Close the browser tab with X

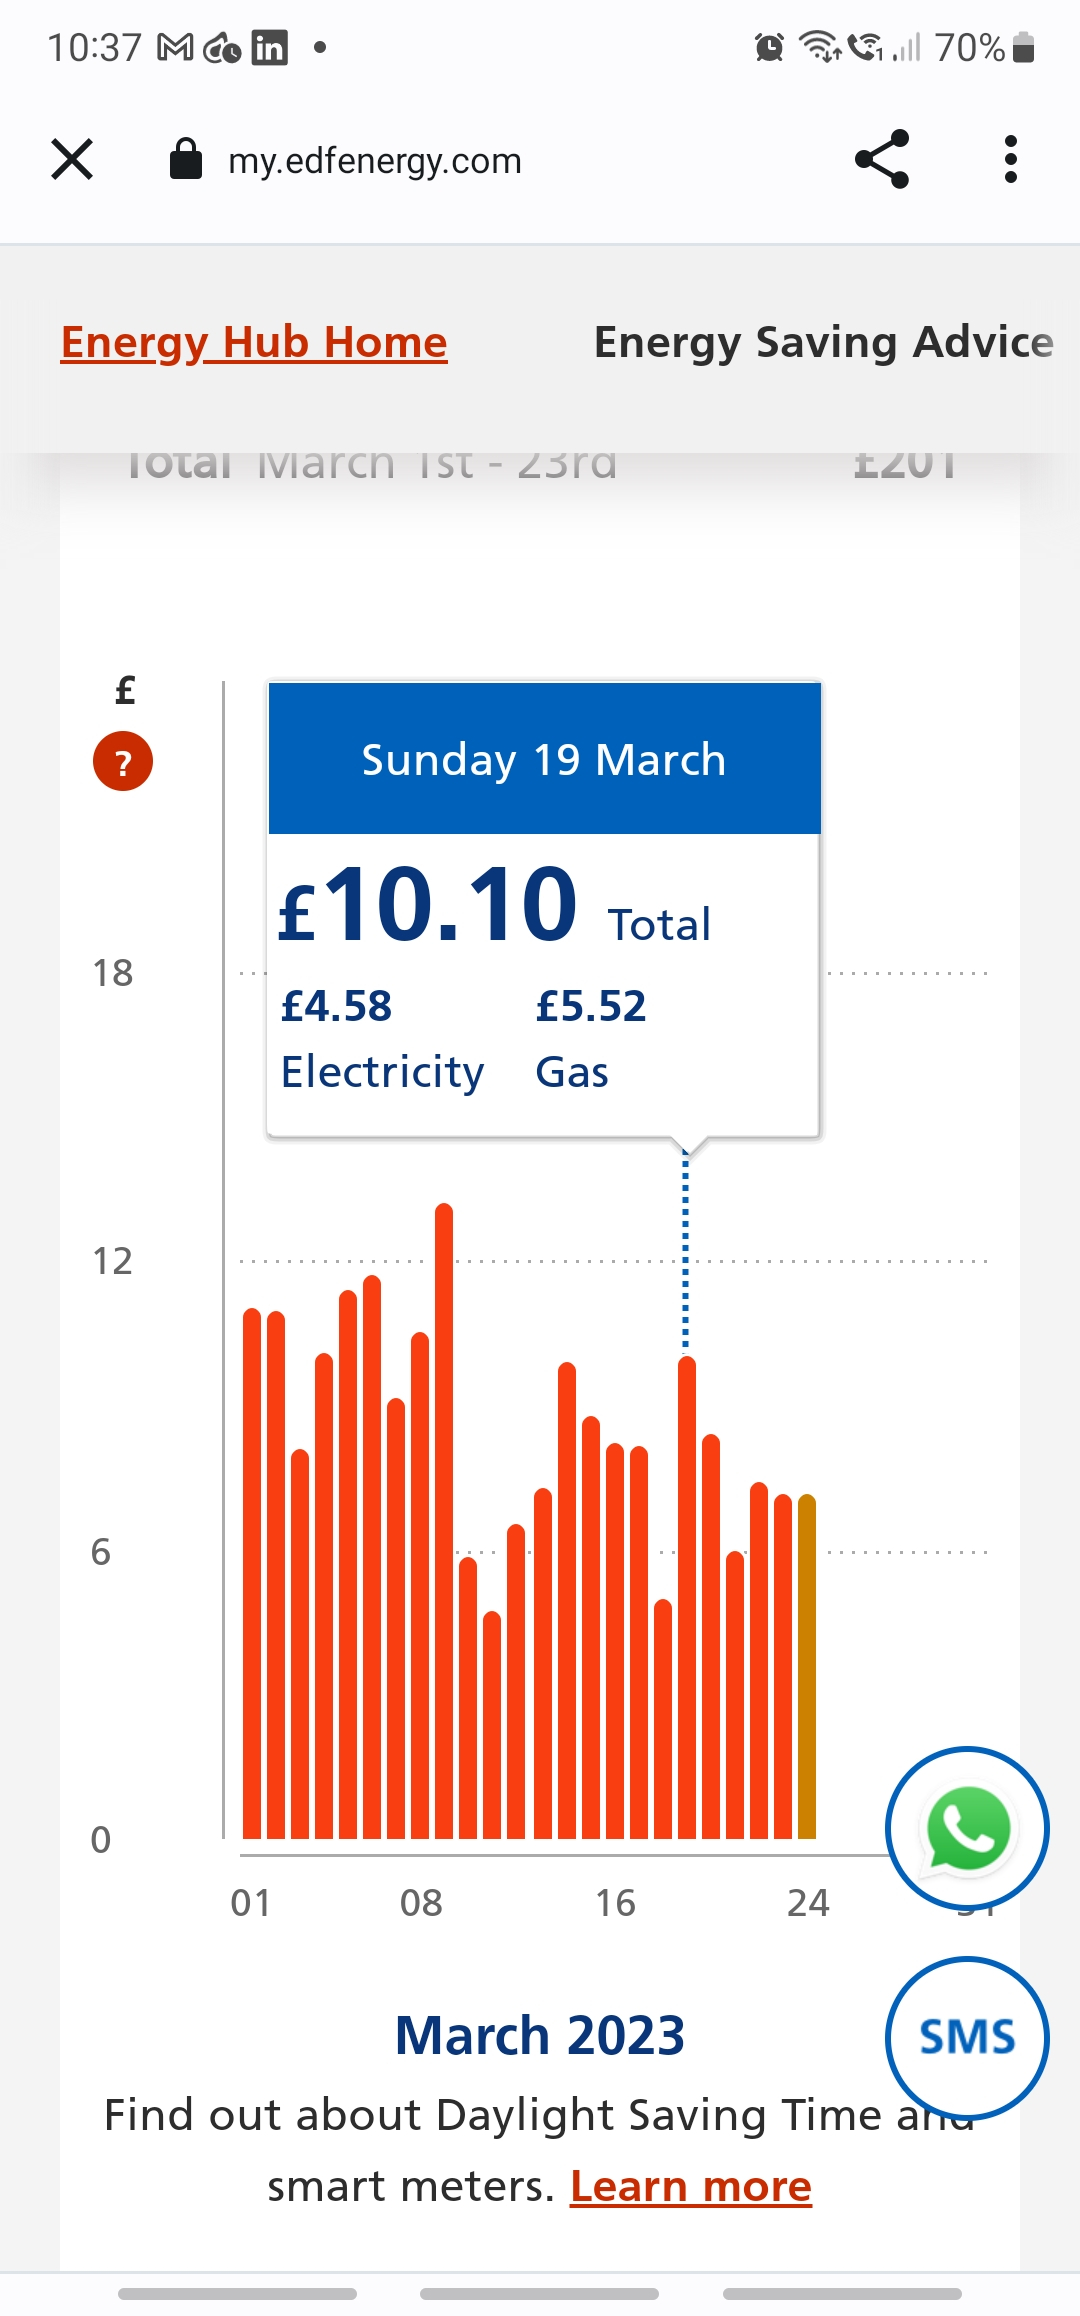click(72, 160)
